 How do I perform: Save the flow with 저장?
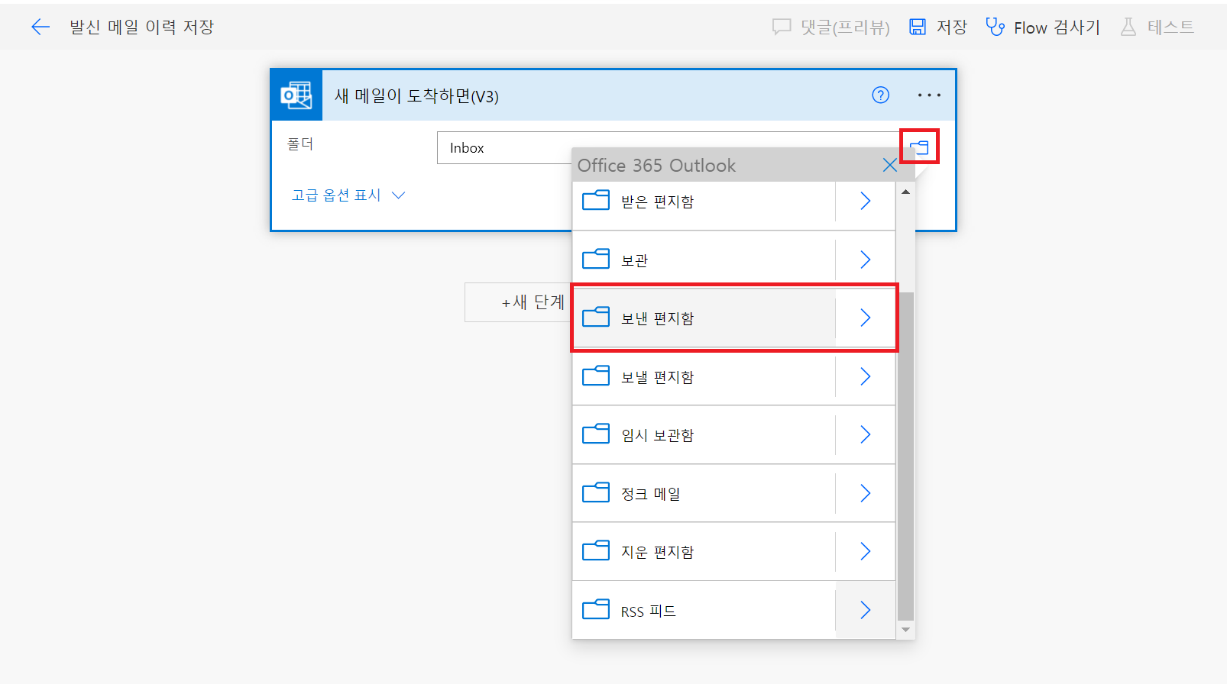tap(937, 27)
